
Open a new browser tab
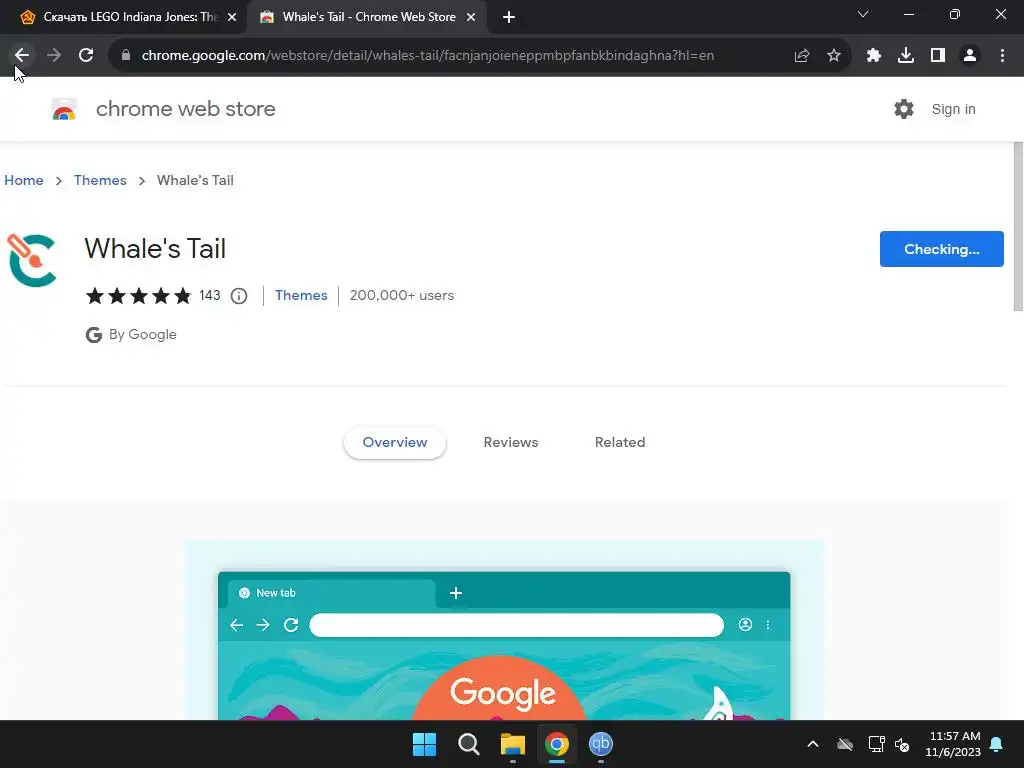(x=509, y=18)
